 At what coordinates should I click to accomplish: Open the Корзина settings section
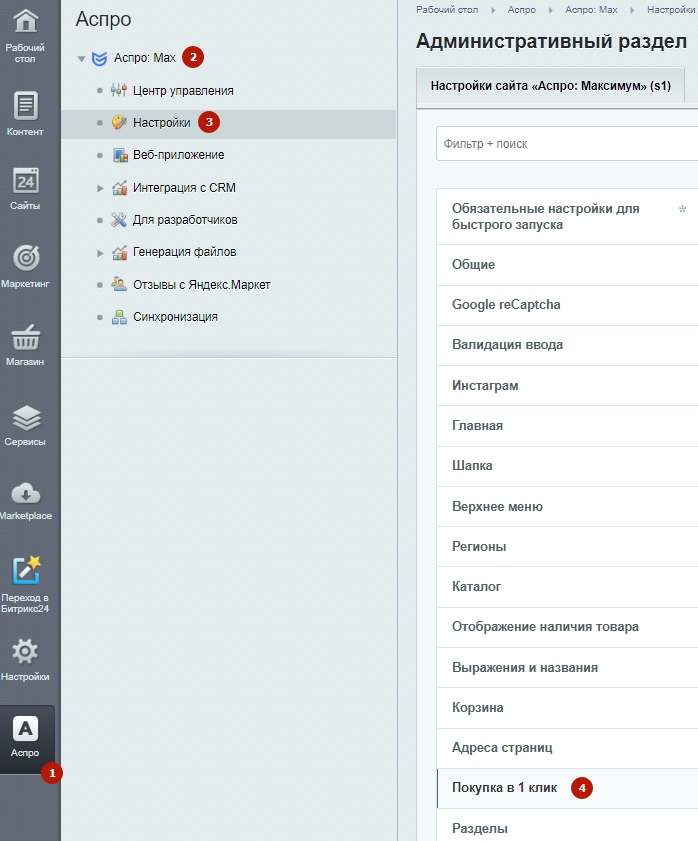tap(567, 708)
